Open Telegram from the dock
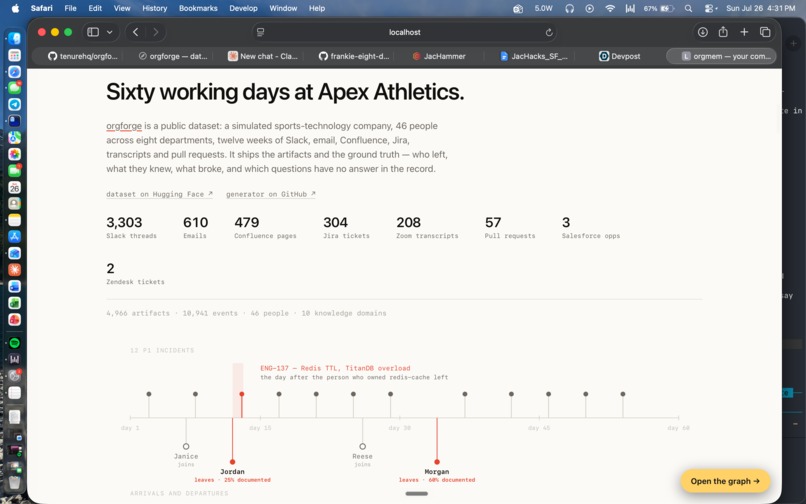 tap(14, 104)
